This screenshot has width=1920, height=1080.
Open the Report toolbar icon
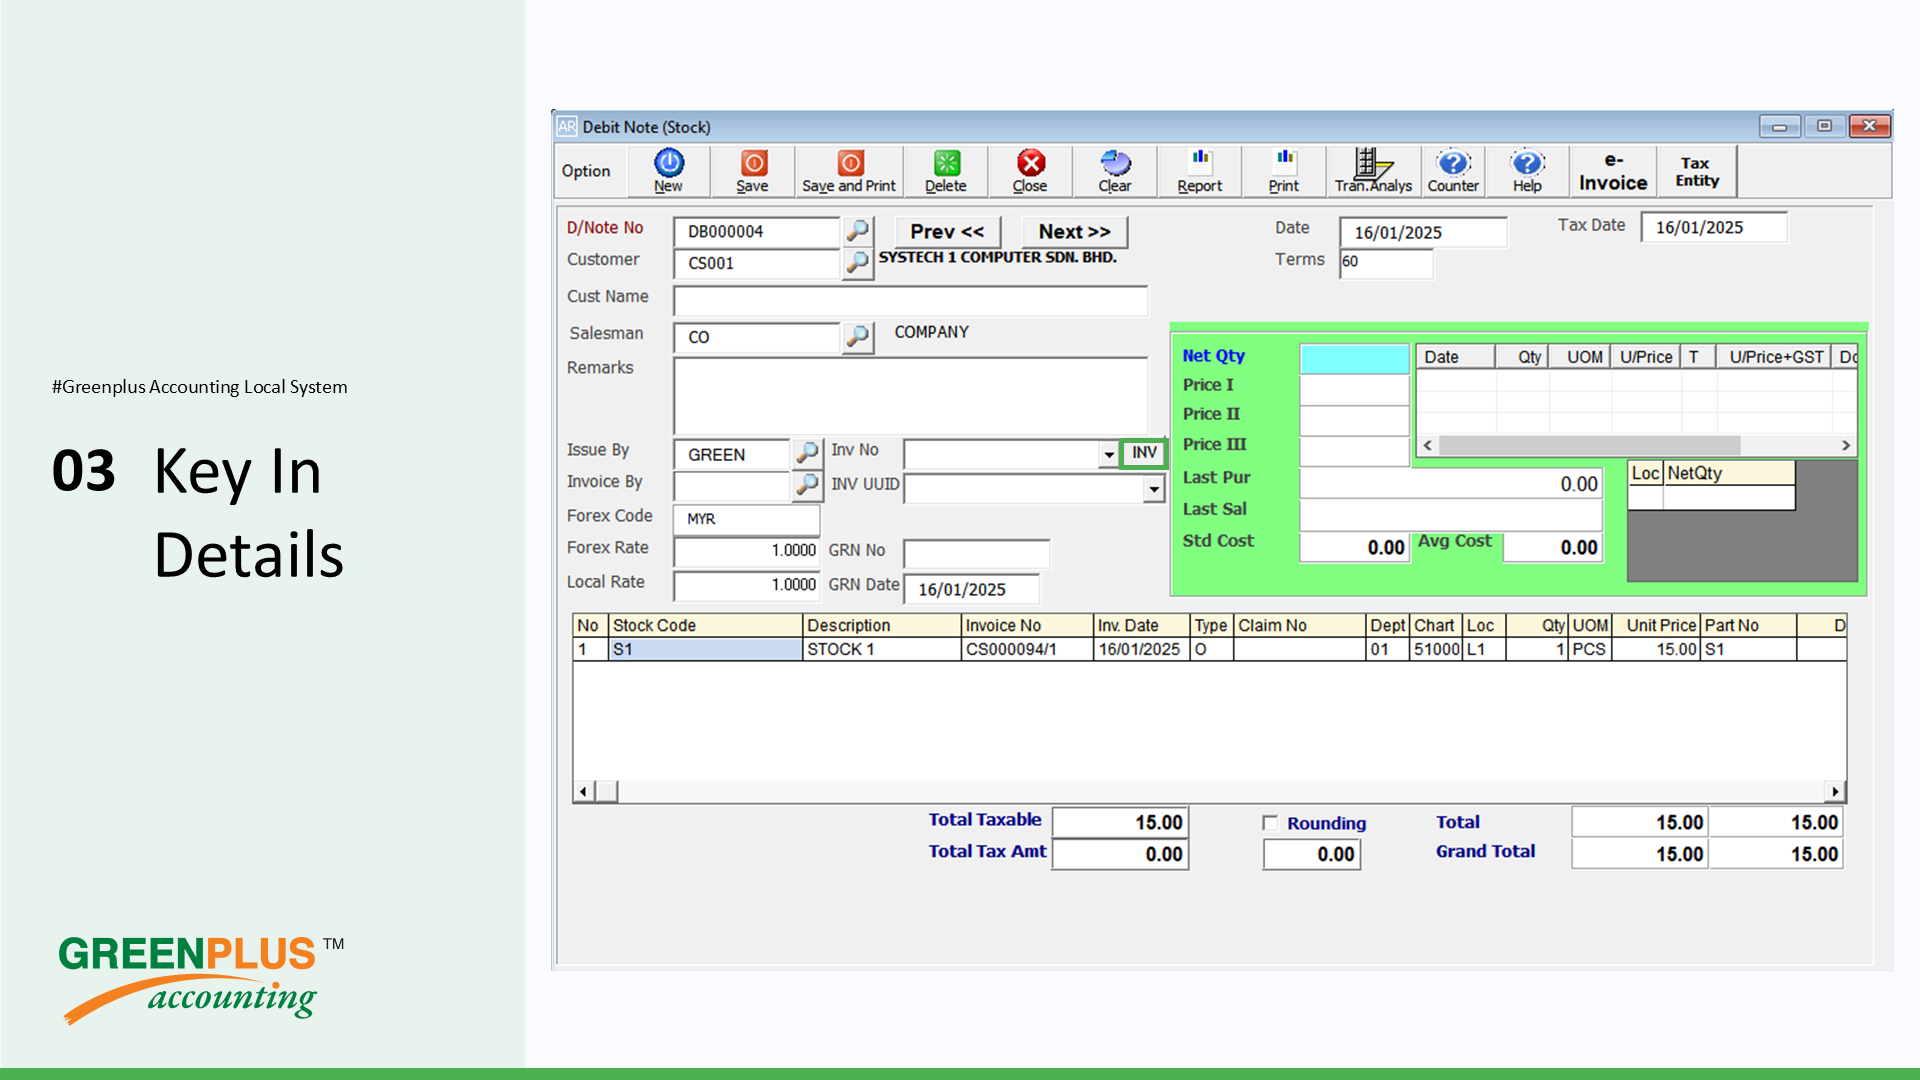coord(1200,170)
